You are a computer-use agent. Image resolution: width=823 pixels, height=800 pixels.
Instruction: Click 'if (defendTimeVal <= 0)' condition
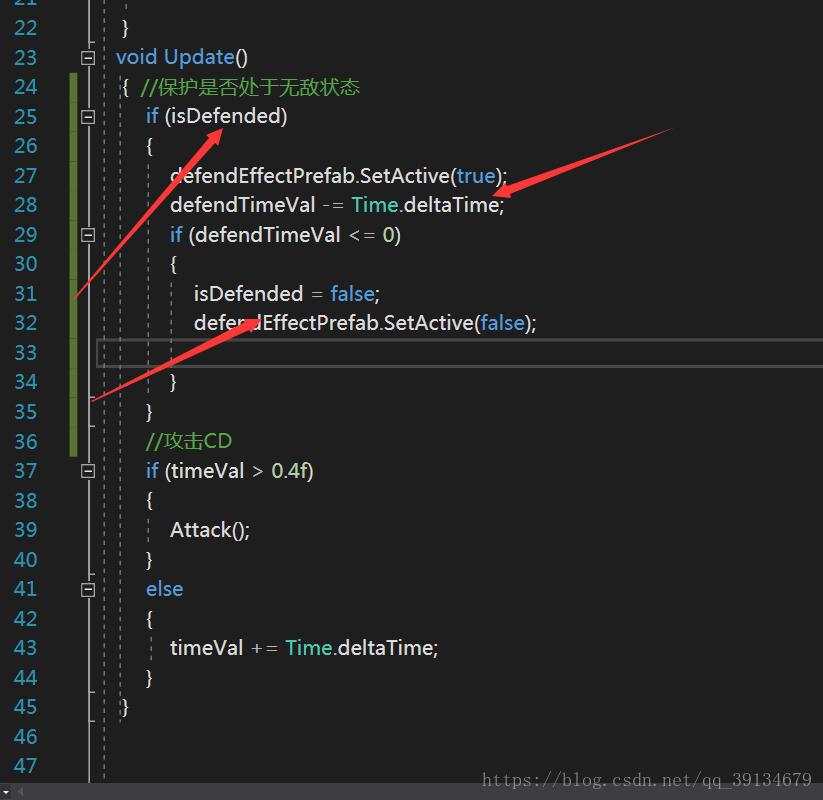click(285, 235)
